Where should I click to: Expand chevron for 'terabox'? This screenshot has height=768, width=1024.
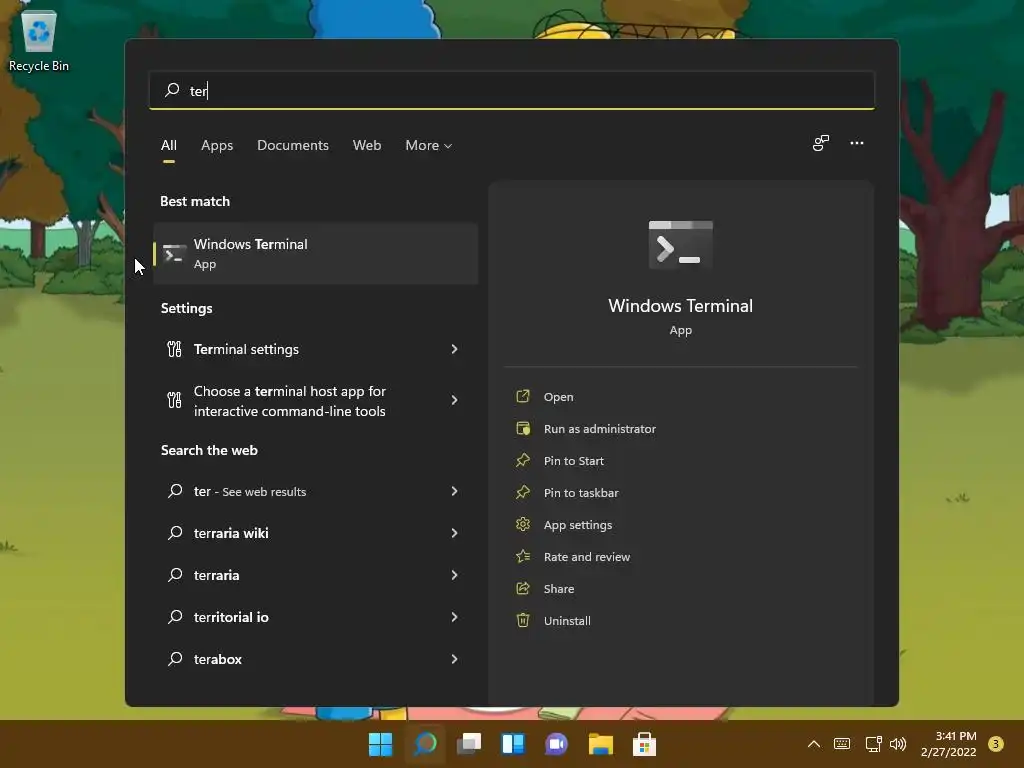click(455, 659)
